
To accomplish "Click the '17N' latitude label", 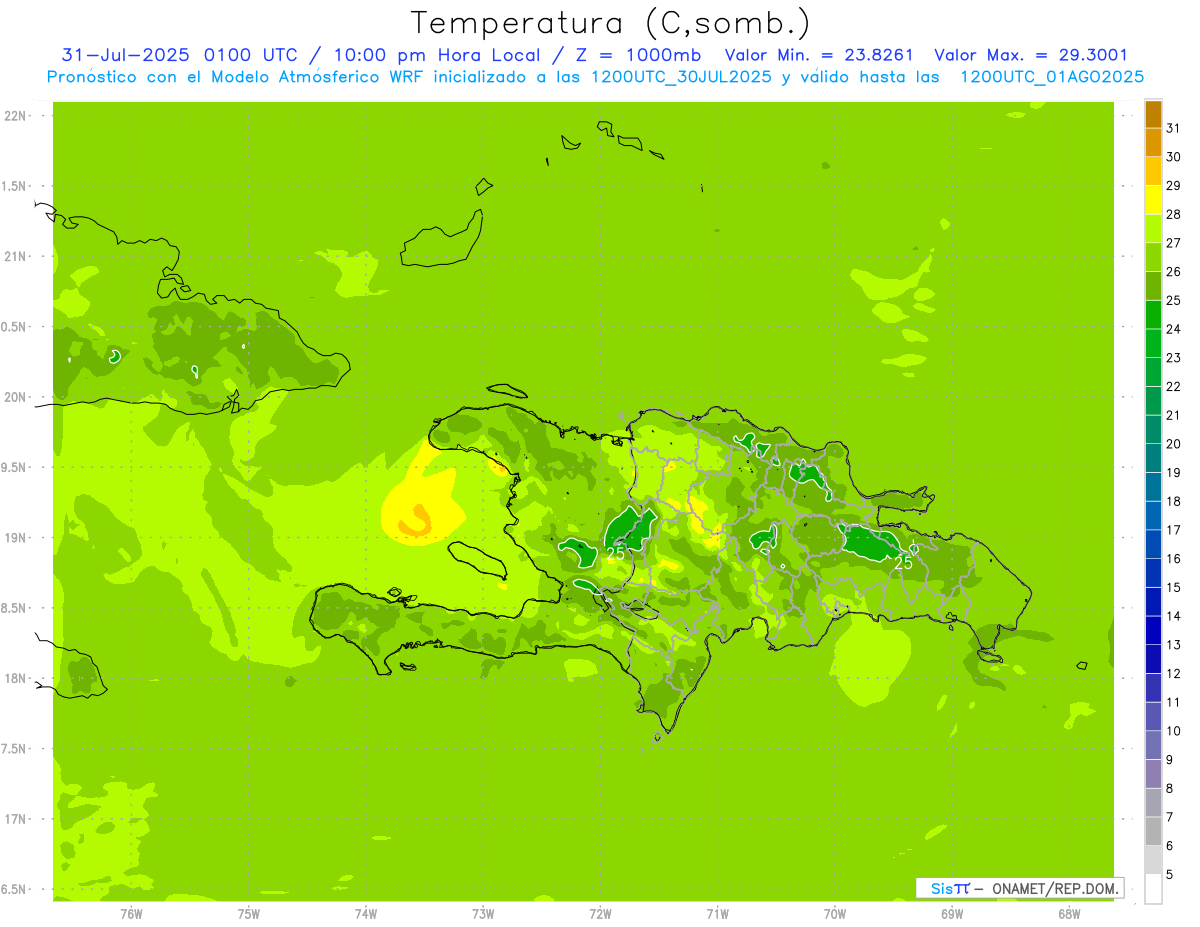I will pos(14,819).
